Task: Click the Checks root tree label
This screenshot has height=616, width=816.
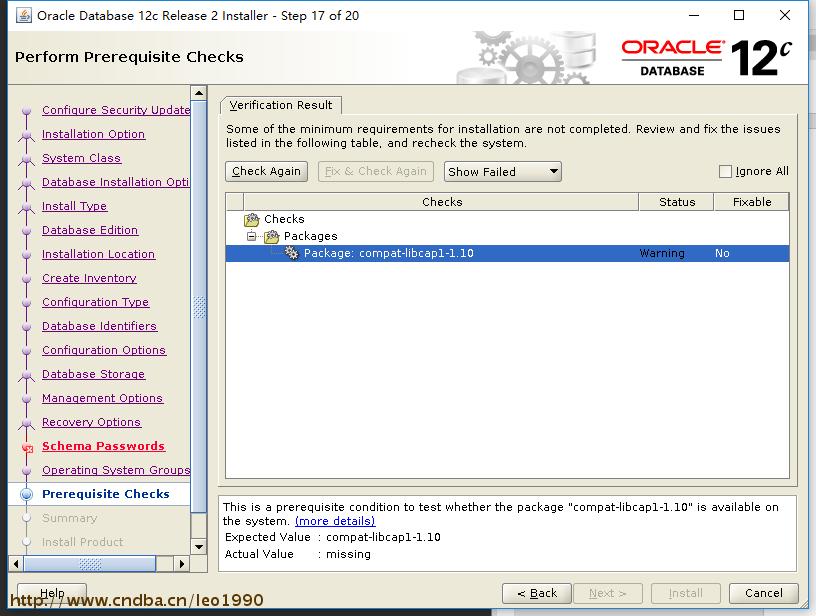Action: (284, 219)
